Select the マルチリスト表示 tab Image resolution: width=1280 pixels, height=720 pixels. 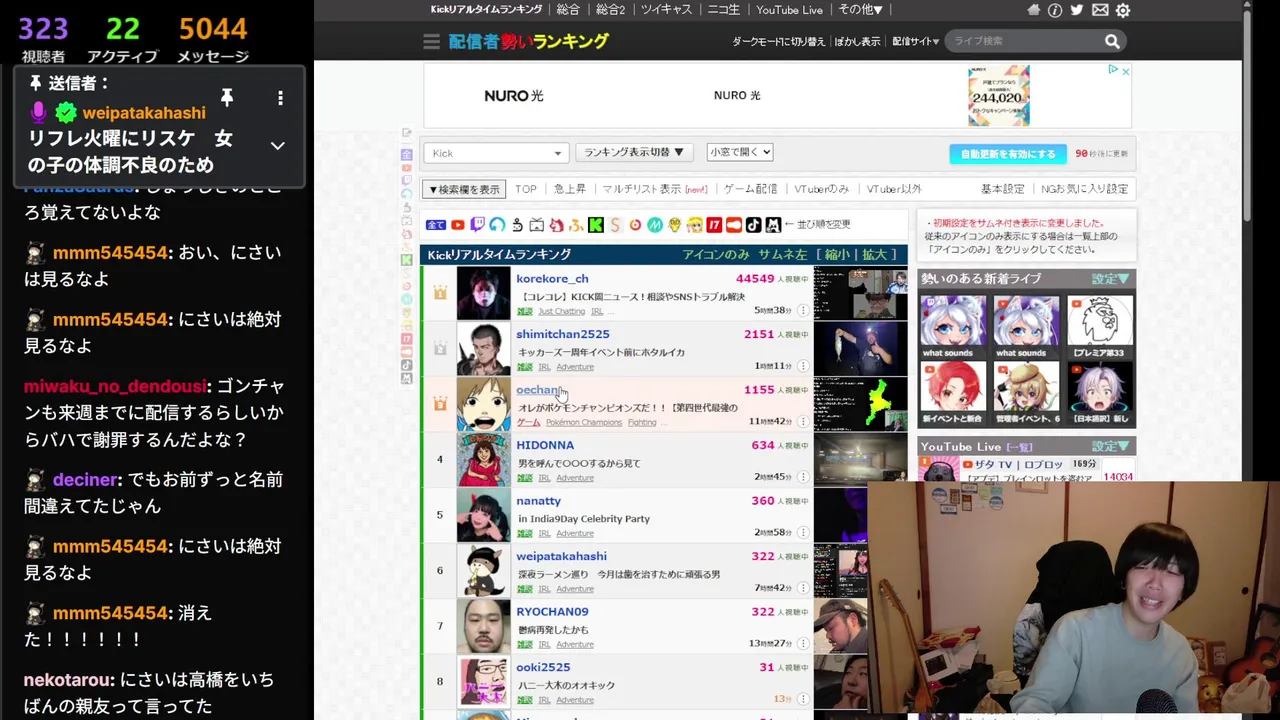tap(655, 189)
